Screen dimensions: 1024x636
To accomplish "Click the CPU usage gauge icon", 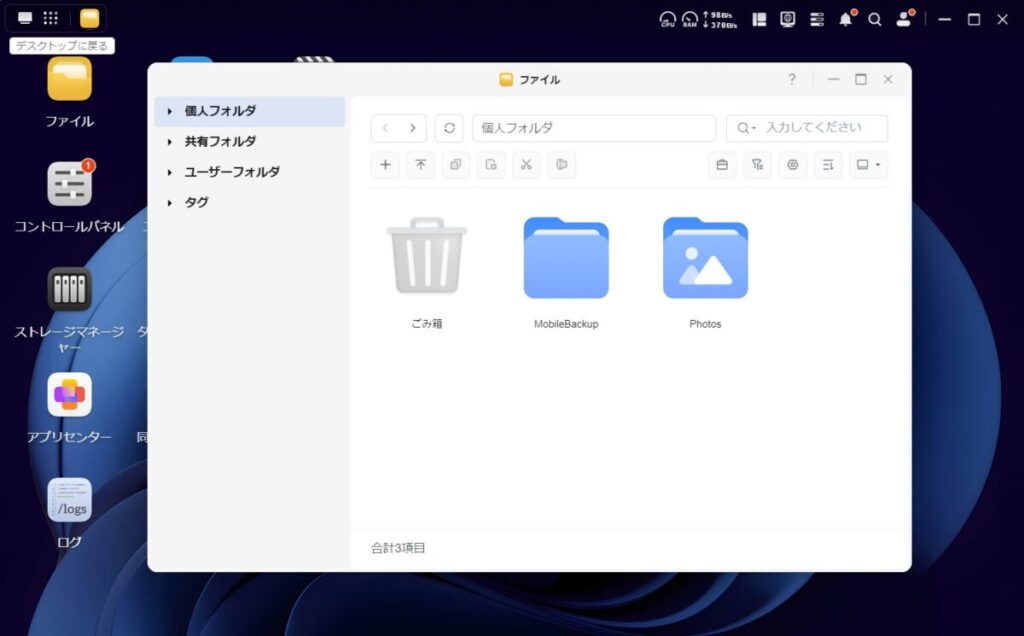I will (667, 19).
